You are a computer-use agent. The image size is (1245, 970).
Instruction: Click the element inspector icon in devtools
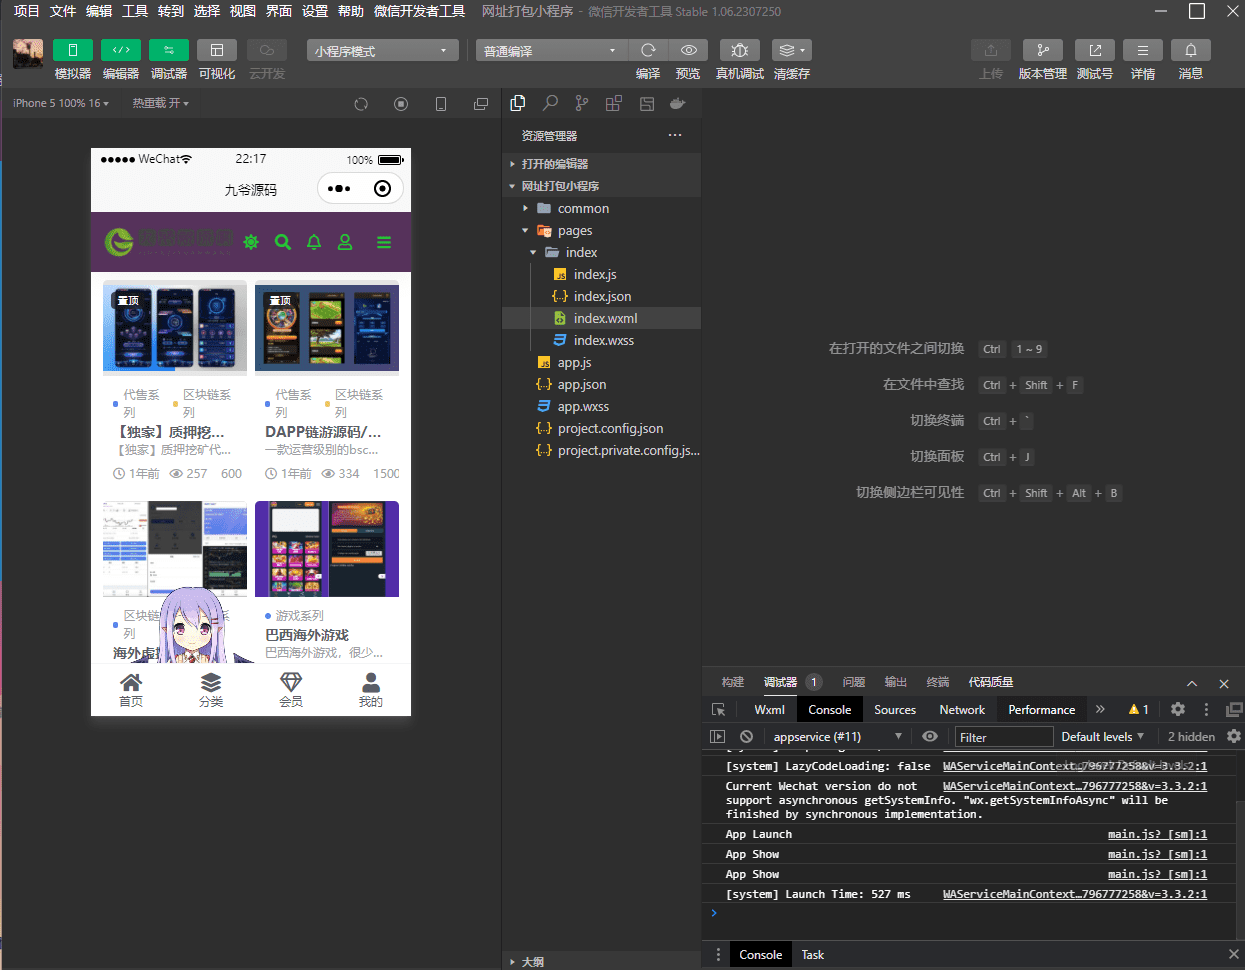click(x=718, y=709)
